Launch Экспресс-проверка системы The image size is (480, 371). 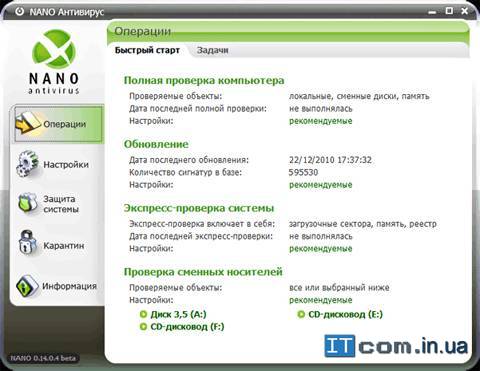tap(199, 208)
